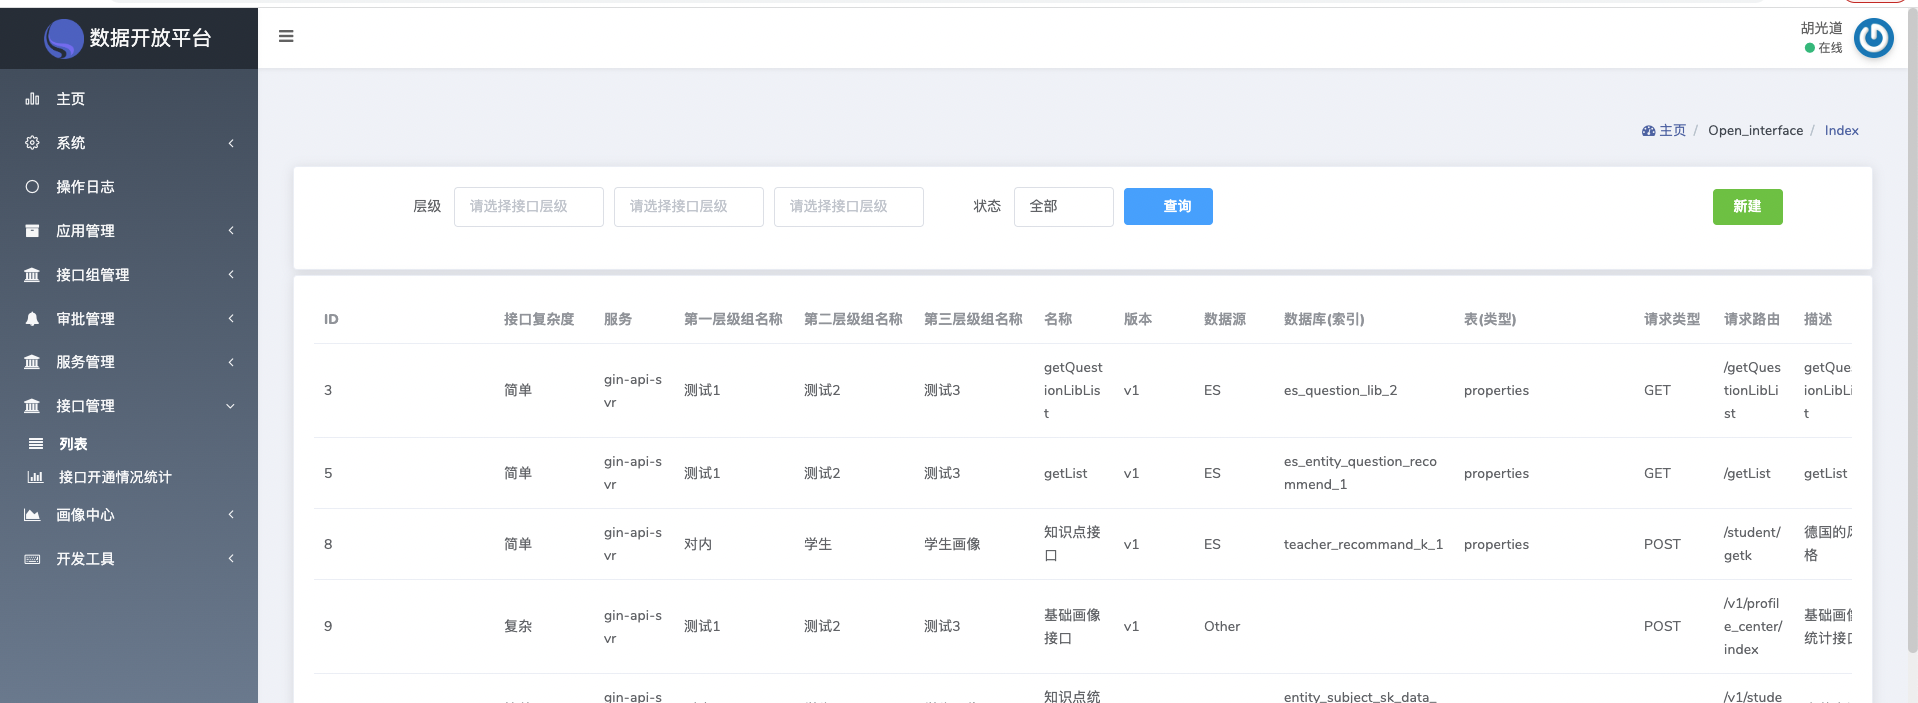1918x703 pixels.
Task: Click the 基础画像接口 name cell
Action: click(x=1072, y=626)
